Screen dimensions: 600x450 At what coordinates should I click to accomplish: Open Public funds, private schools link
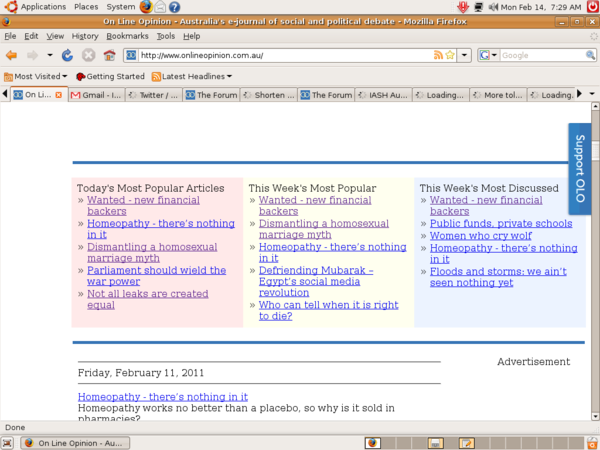[x=501, y=223]
